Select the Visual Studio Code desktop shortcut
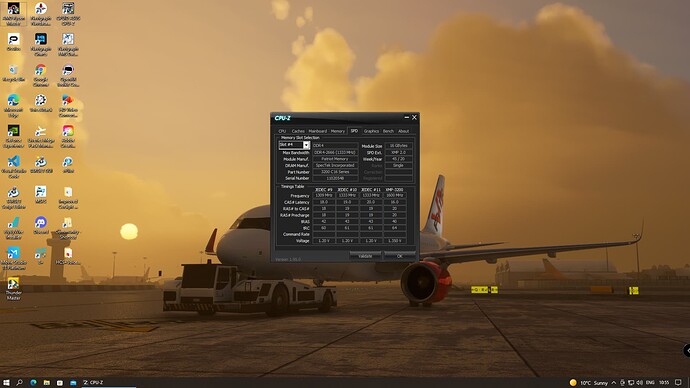The width and height of the screenshot is (690, 388). [x=13, y=166]
